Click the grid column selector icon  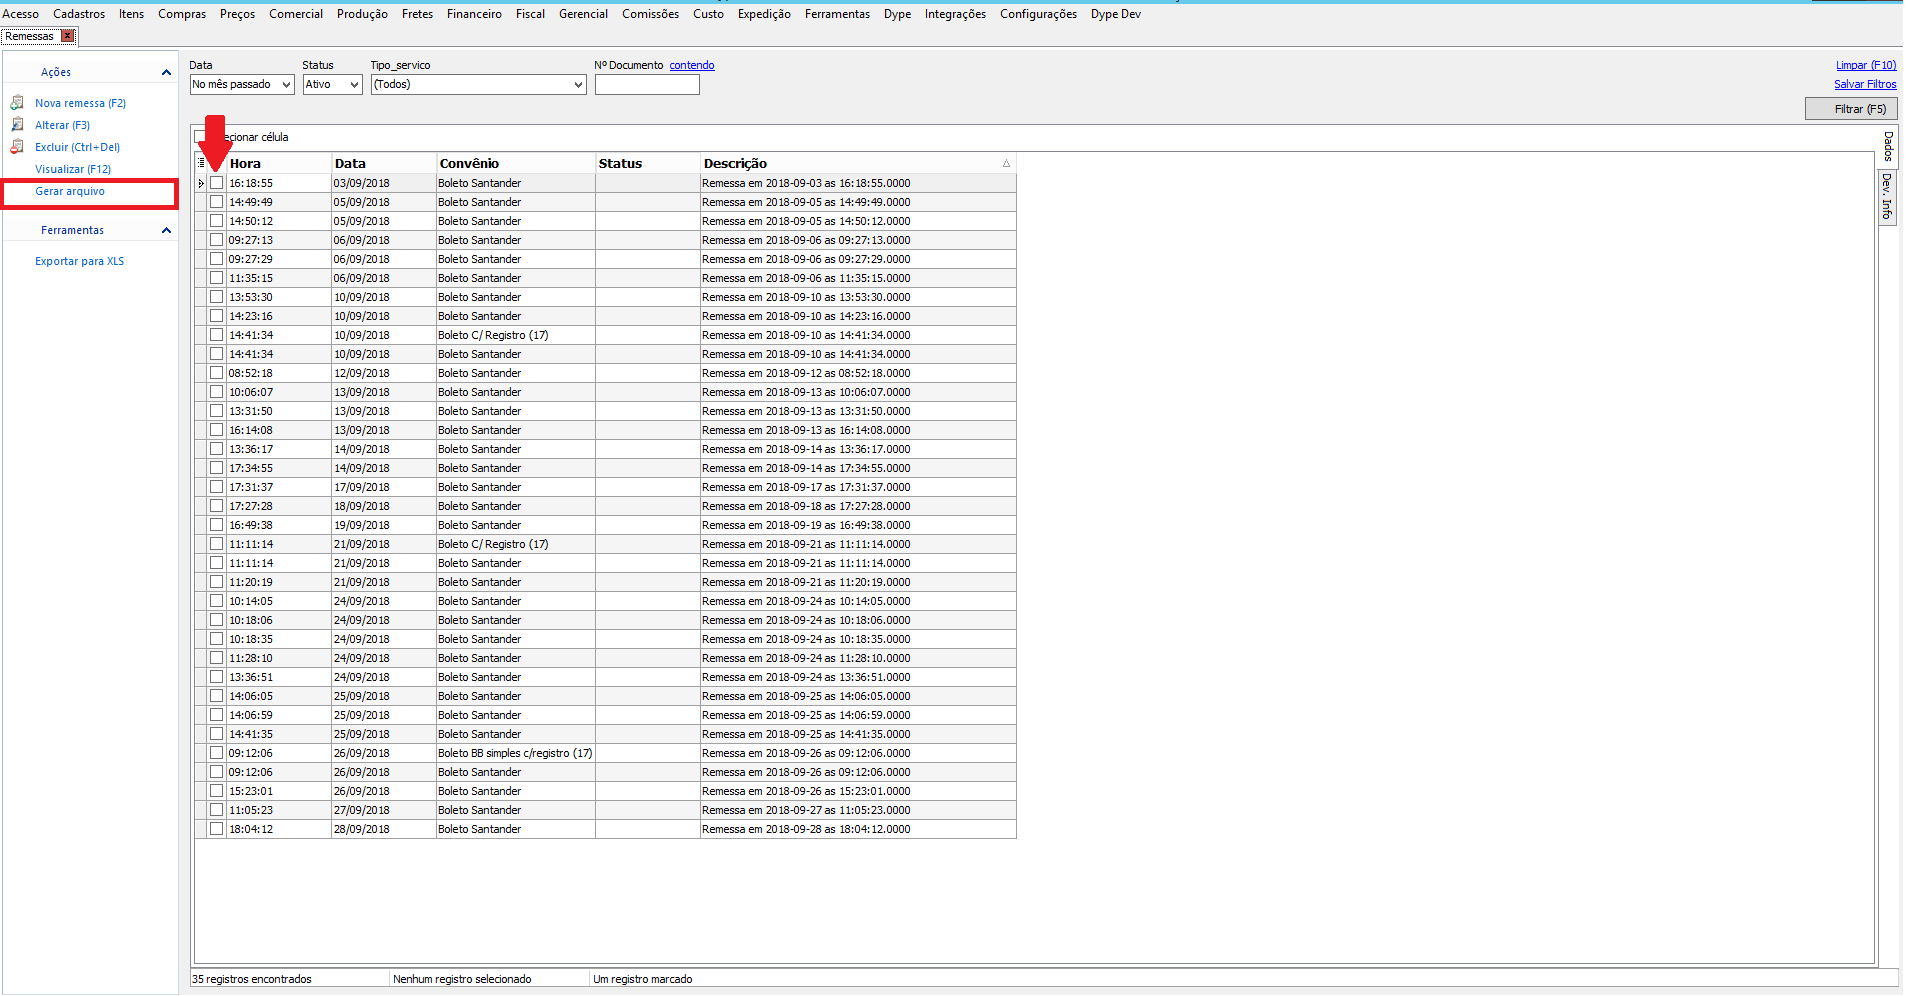(201, 163)
